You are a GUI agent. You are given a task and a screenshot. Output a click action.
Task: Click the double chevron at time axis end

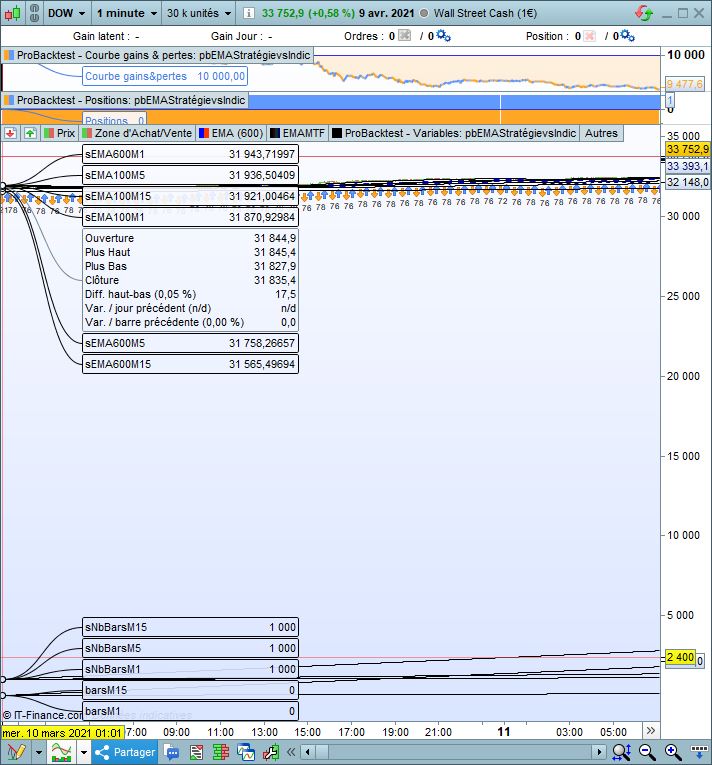pos(651,730)
